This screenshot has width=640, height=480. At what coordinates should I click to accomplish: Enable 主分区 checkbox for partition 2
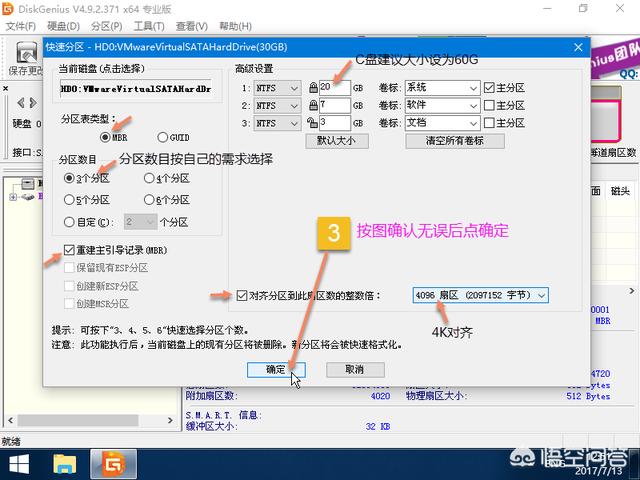coord(489,105)
